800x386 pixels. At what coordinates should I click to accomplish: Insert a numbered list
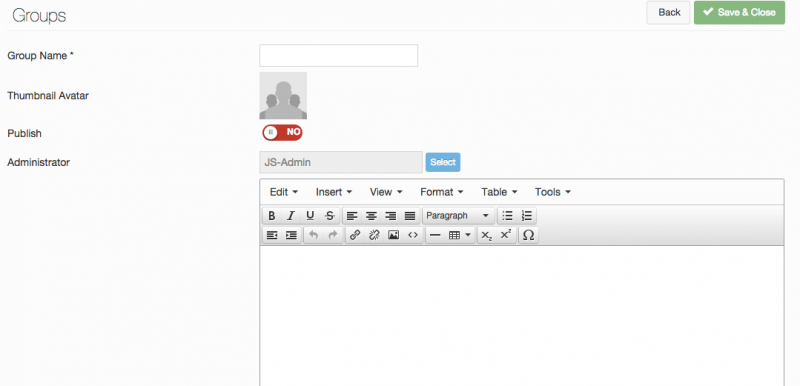point(527,216)
